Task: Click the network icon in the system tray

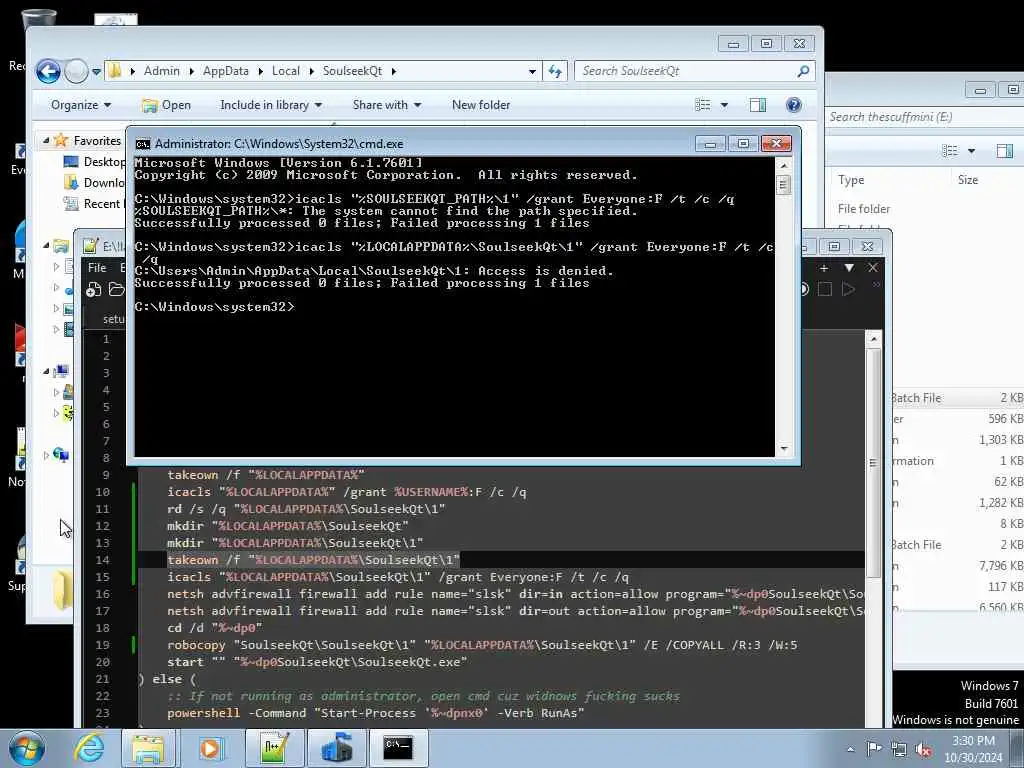Action: 899,750
